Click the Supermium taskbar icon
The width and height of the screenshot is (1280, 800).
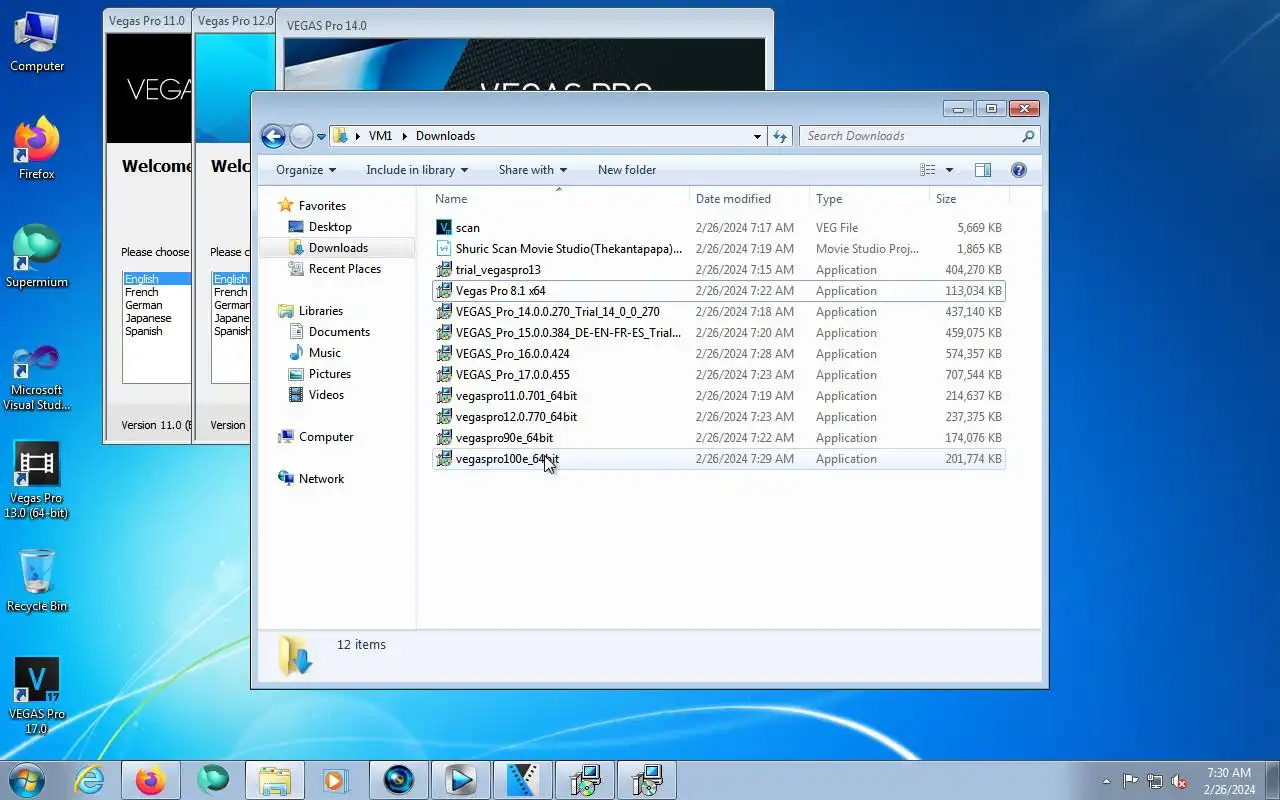[x=213, y=780]
